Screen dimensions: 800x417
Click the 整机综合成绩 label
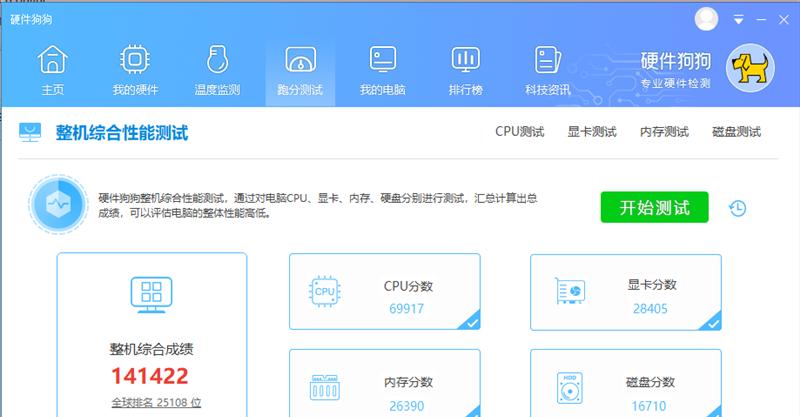[x=152, y=349]
